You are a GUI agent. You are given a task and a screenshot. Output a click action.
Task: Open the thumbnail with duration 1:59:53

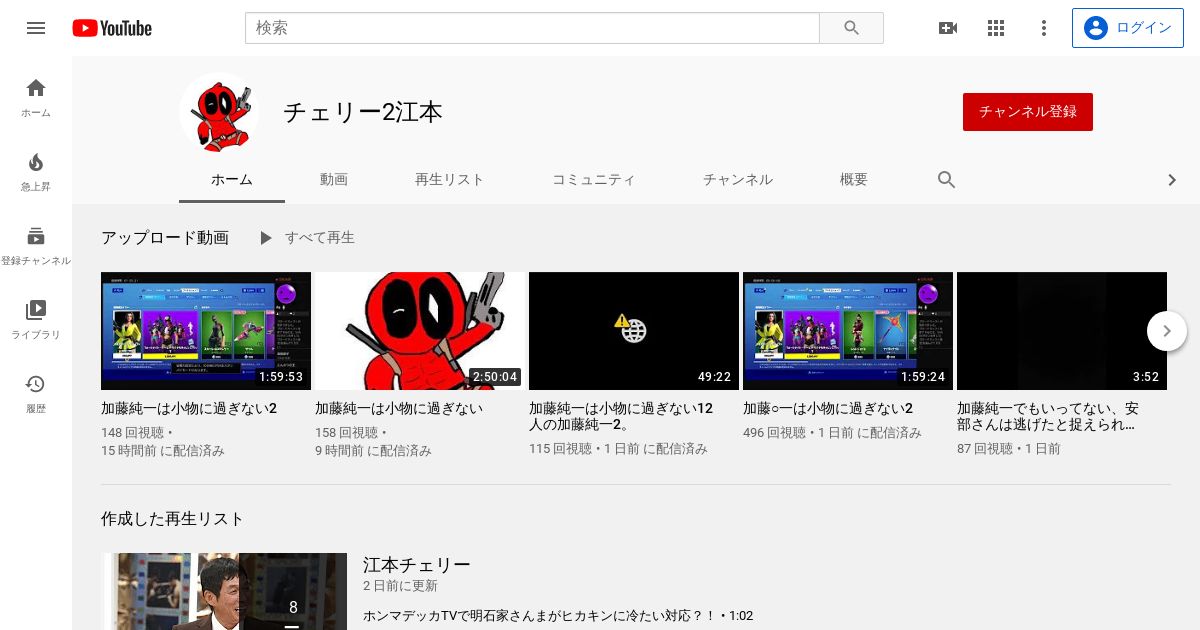point(206,331)
